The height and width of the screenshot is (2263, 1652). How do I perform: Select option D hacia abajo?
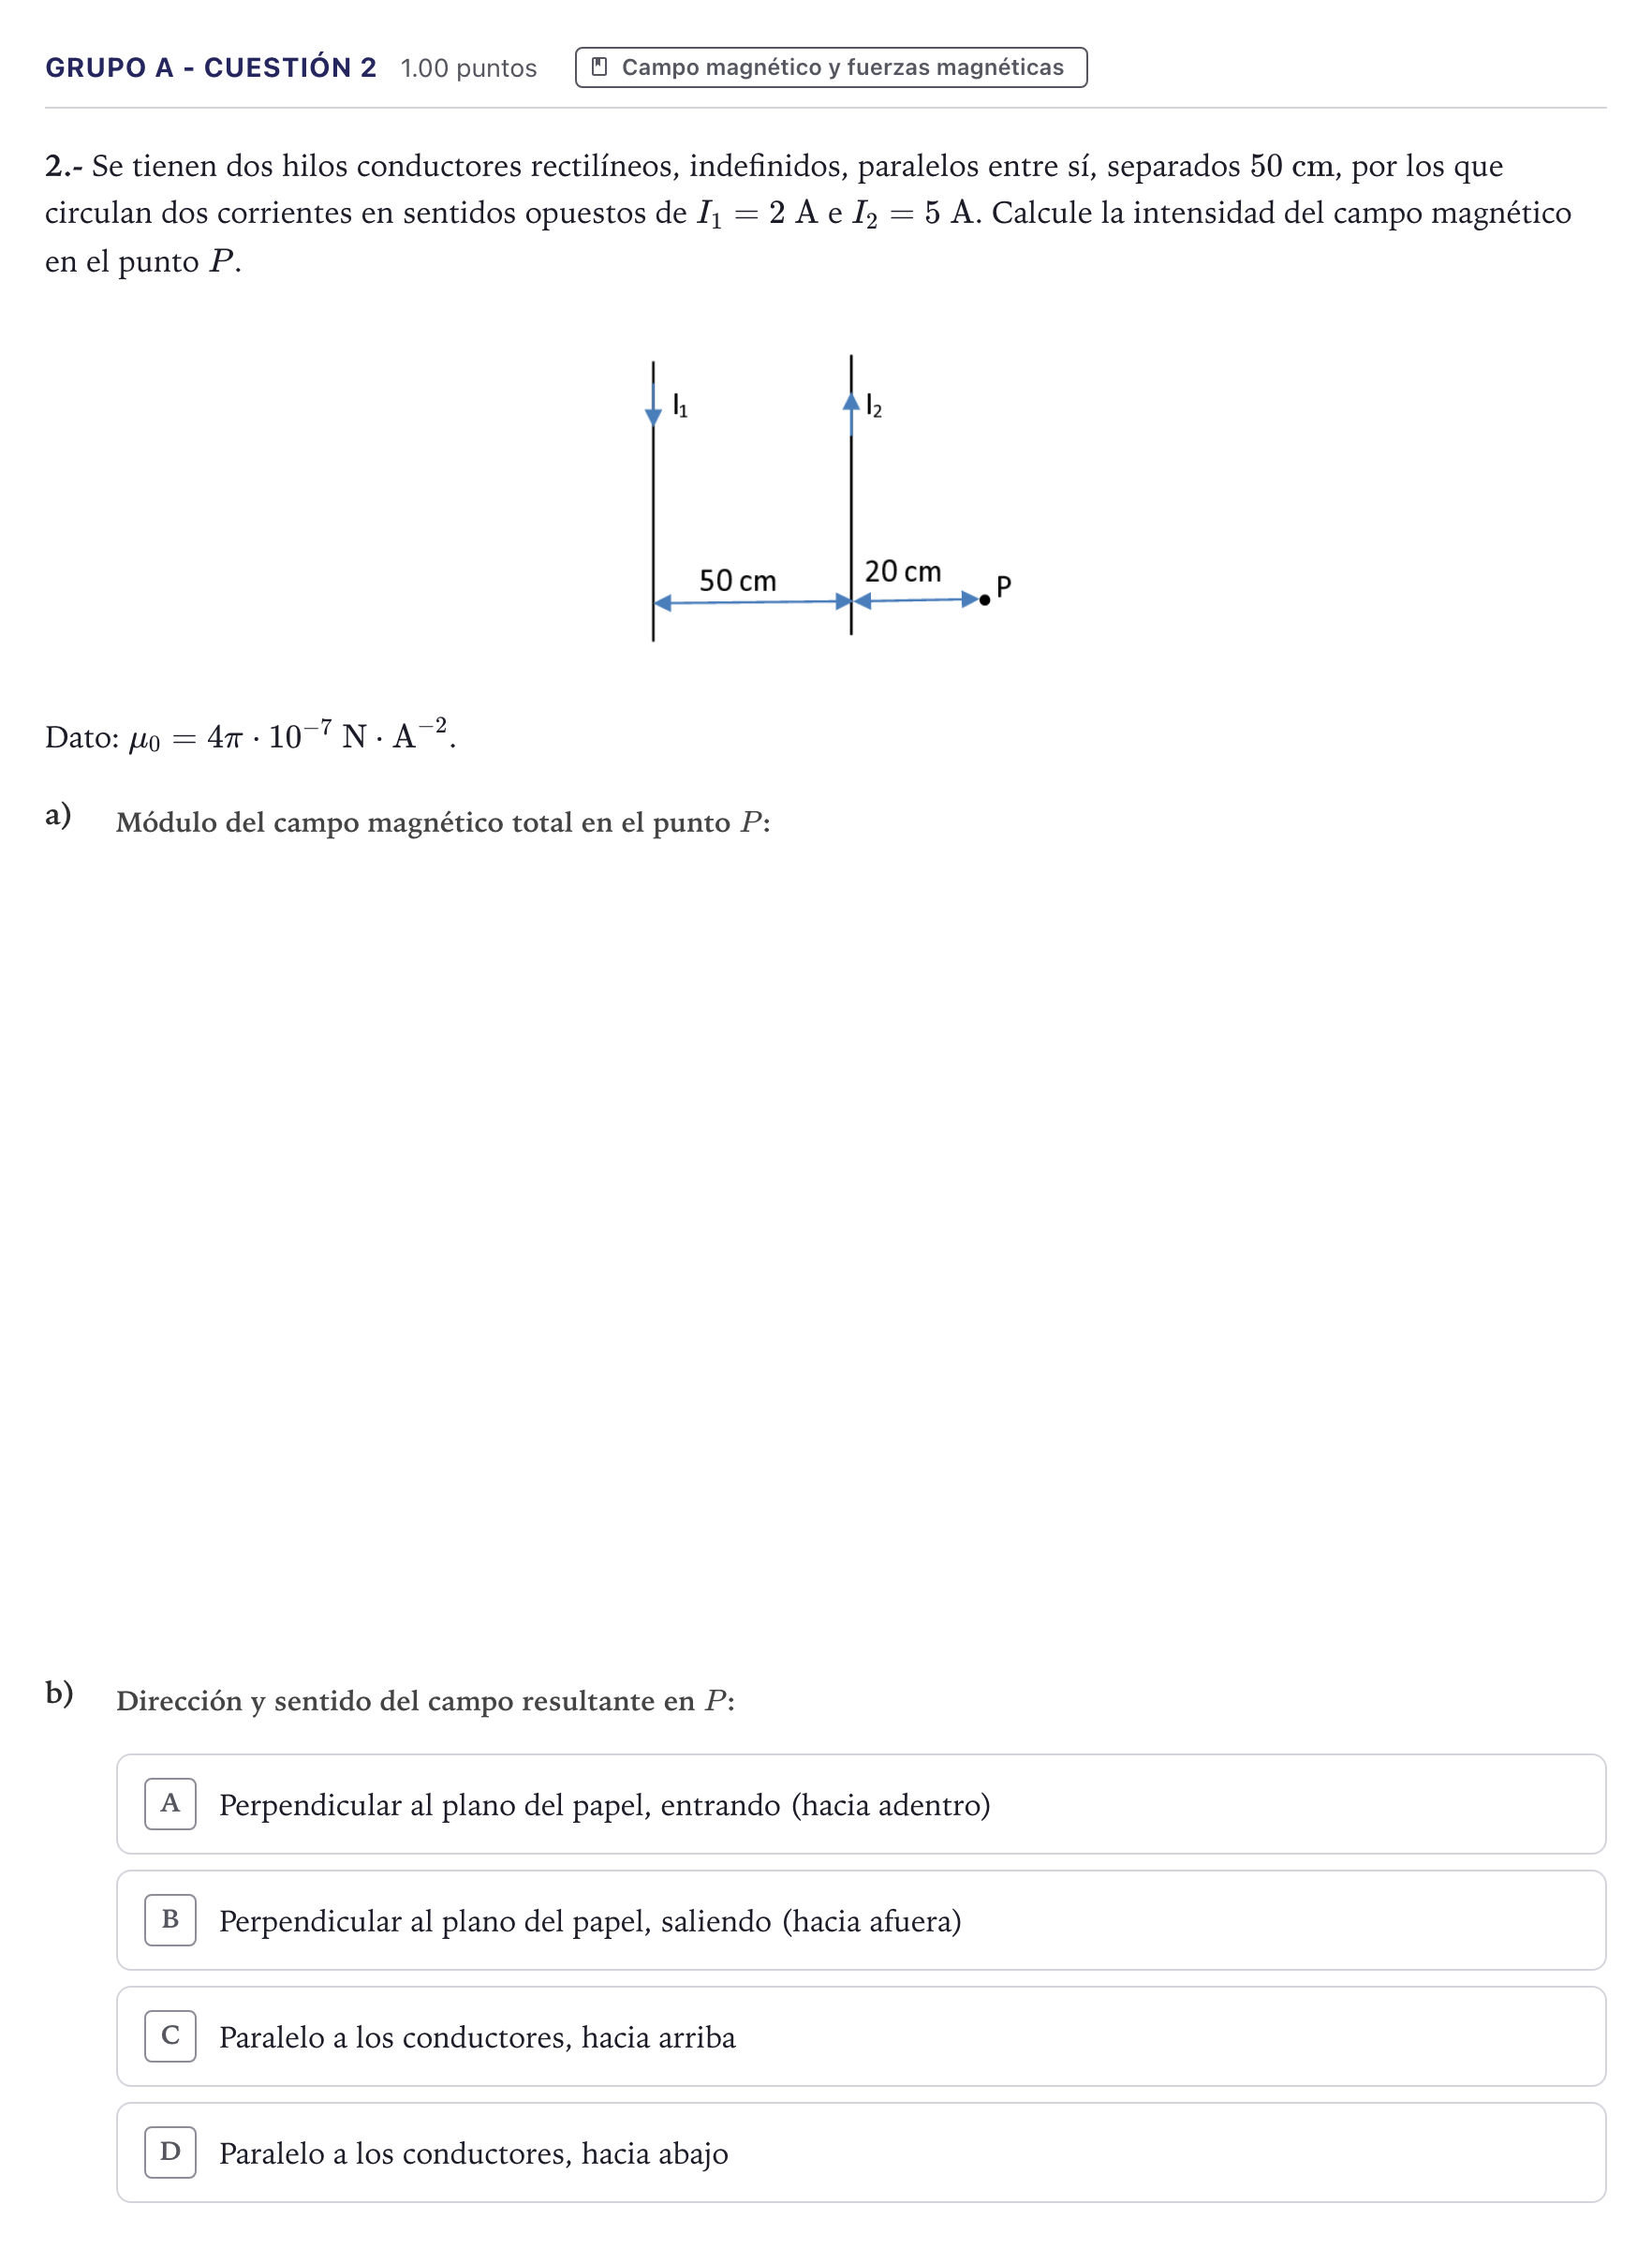point(861,2151)
